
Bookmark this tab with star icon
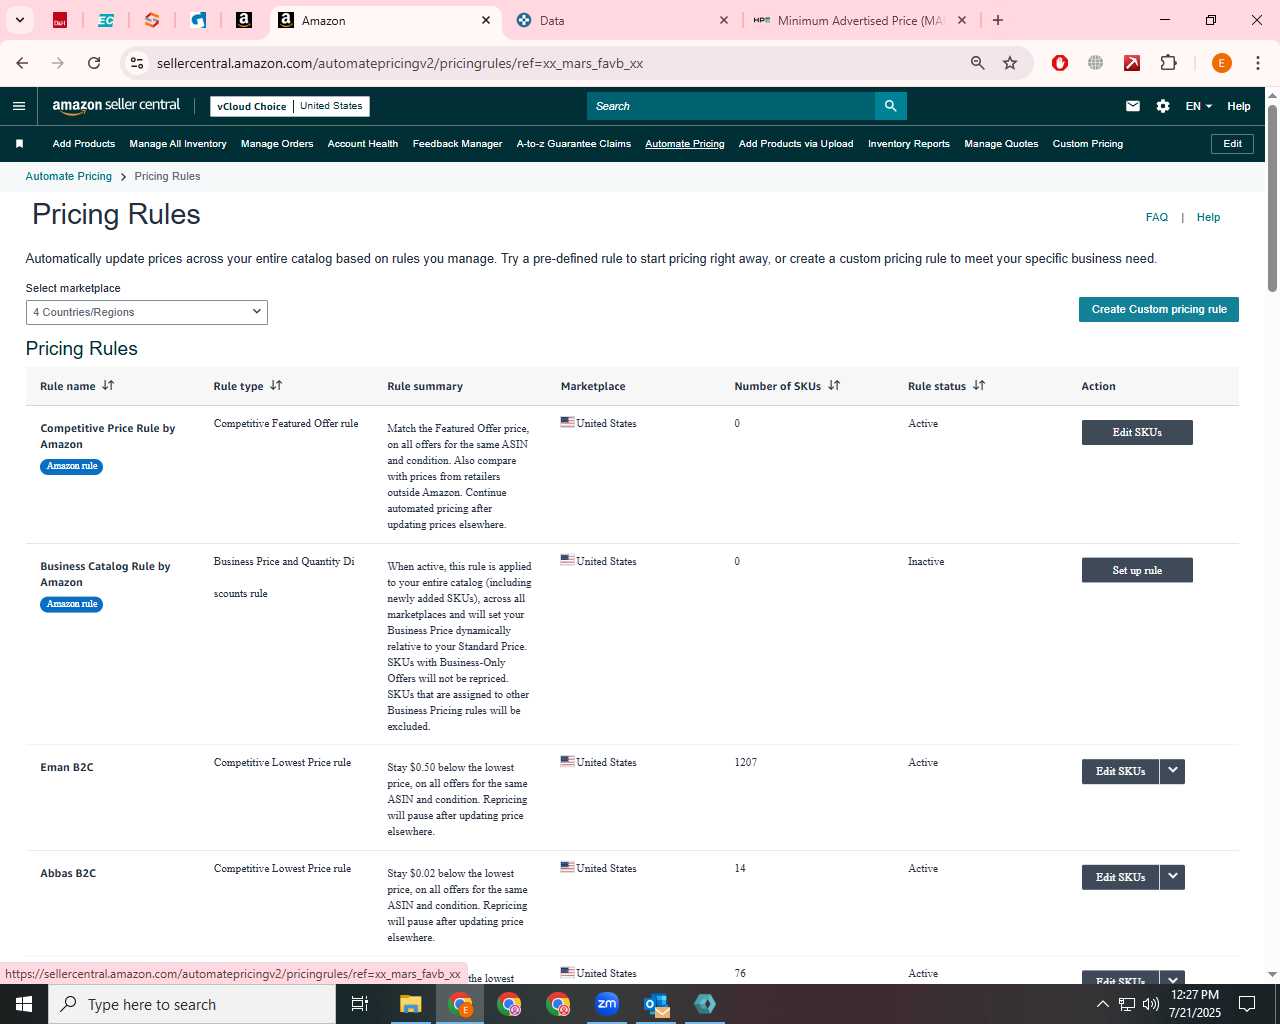(x=1010, y=63)
